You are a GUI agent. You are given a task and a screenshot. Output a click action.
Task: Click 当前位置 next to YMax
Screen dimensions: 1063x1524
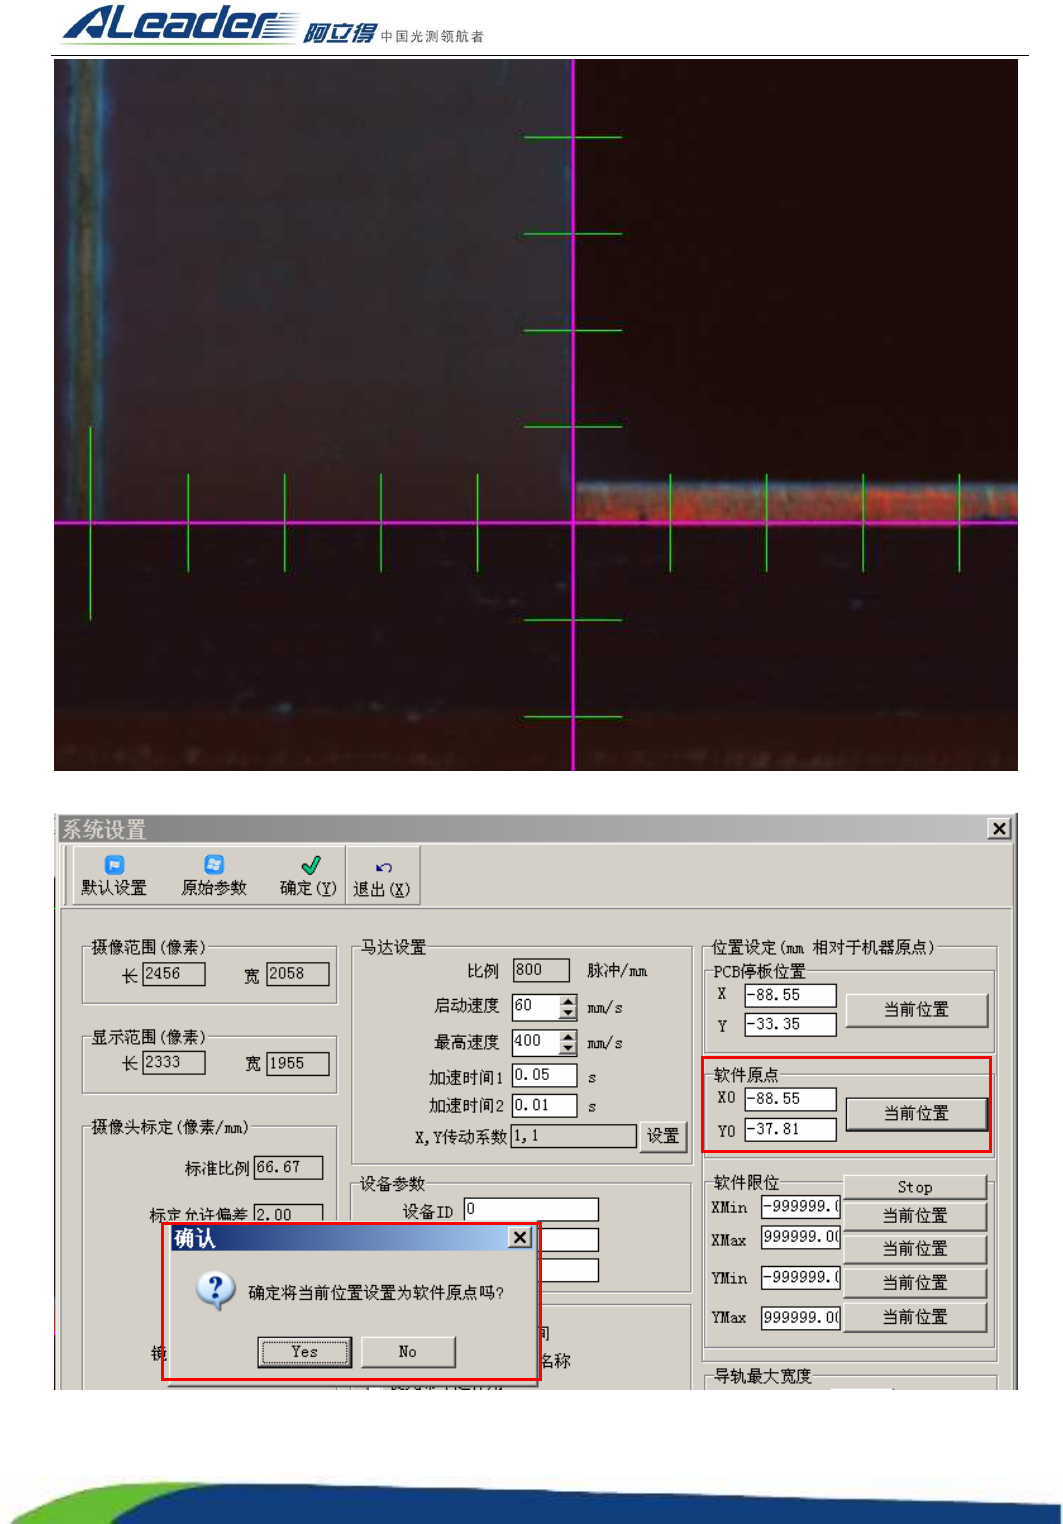pos(915,1317)
